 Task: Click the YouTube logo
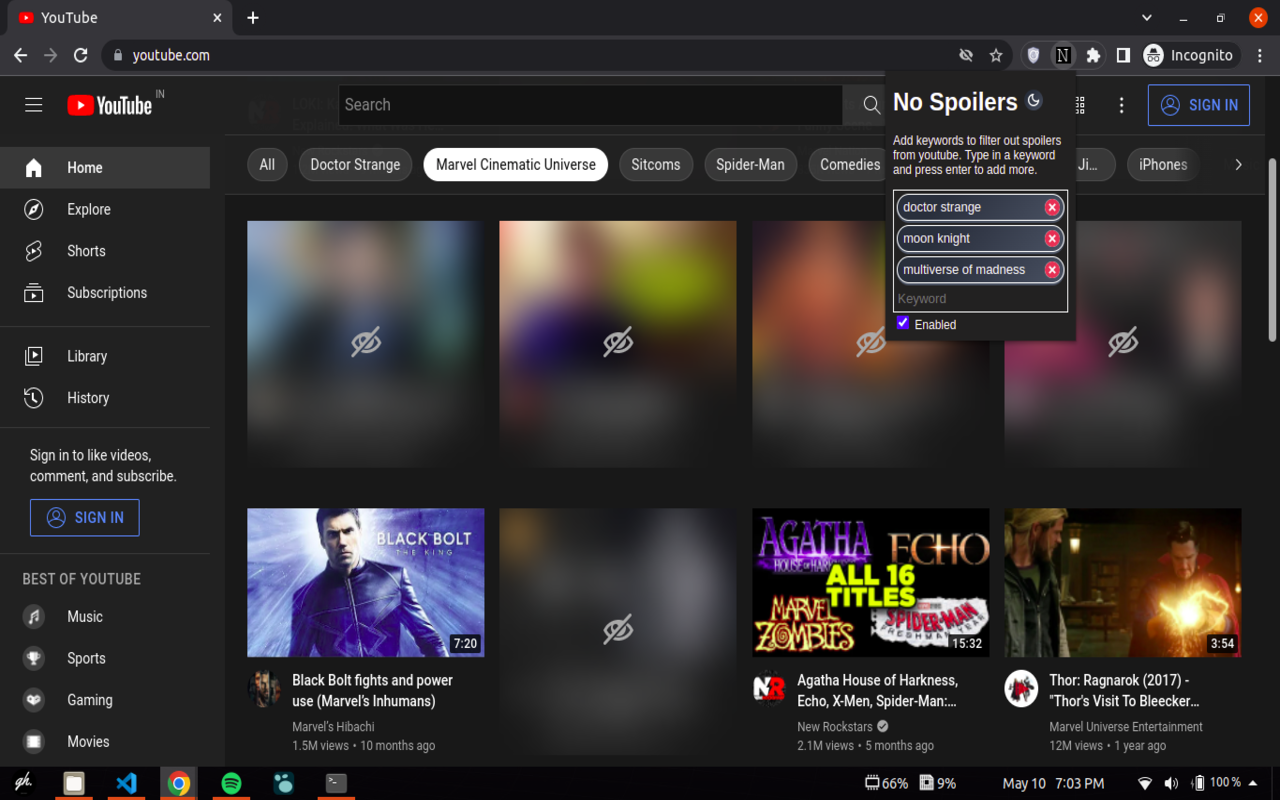click(110, 105)
